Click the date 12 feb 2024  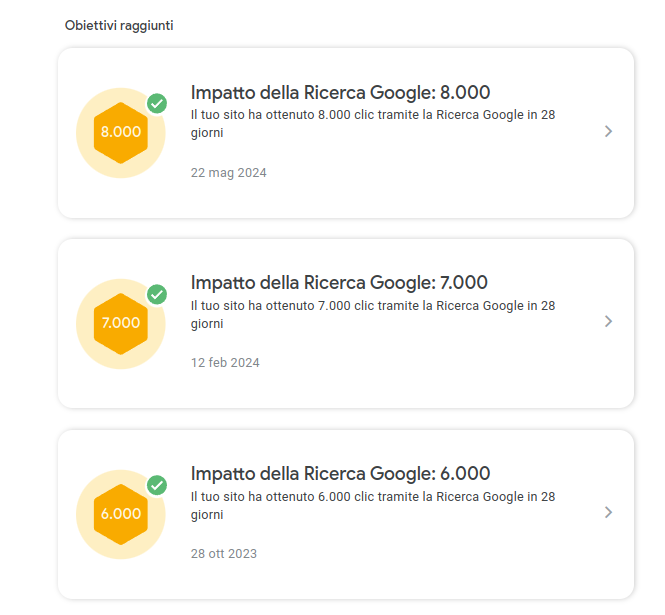pyautogui.click(x=225, y=363)
